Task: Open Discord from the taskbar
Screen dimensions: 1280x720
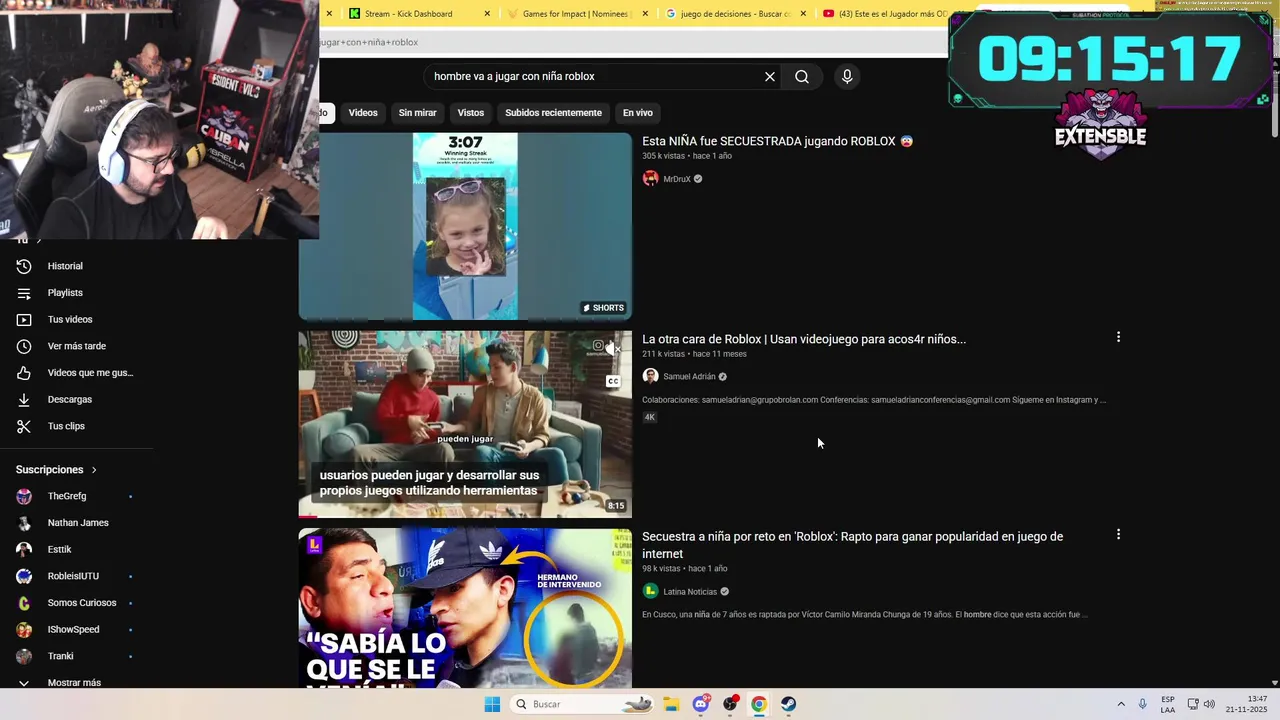Action: (701, 704)
